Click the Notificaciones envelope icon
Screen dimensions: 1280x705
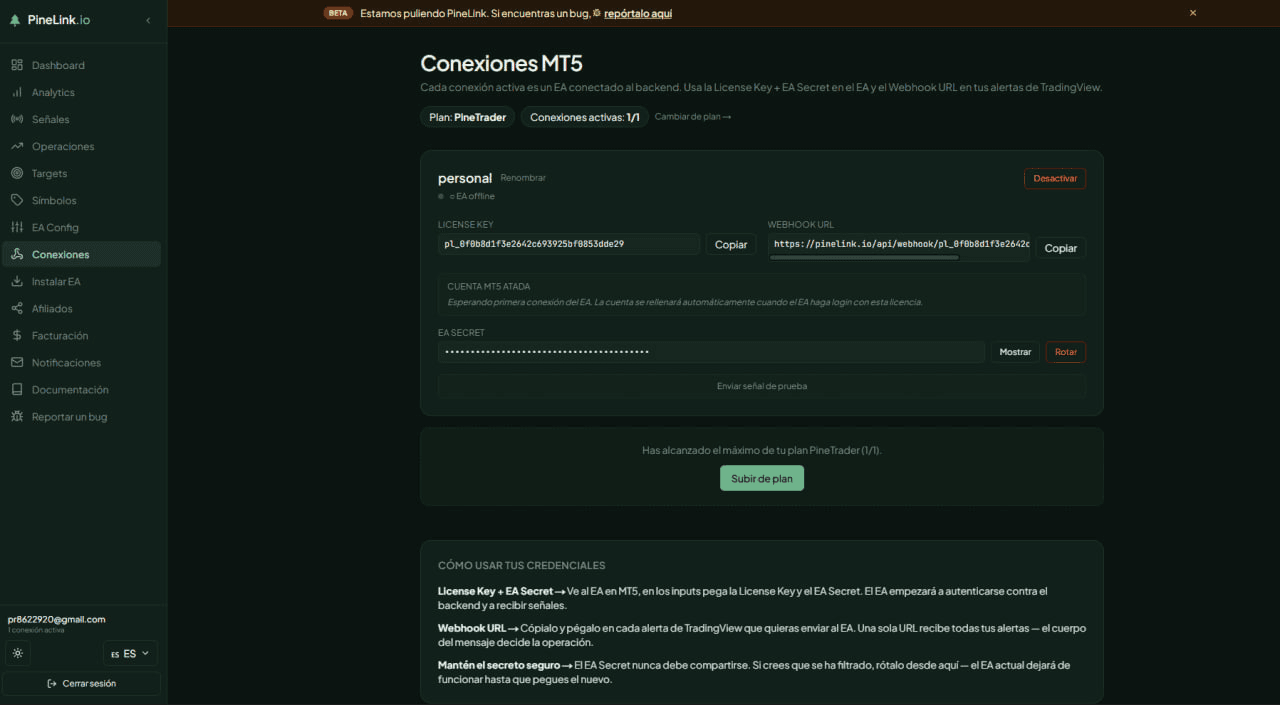click(x=17, y=362)
